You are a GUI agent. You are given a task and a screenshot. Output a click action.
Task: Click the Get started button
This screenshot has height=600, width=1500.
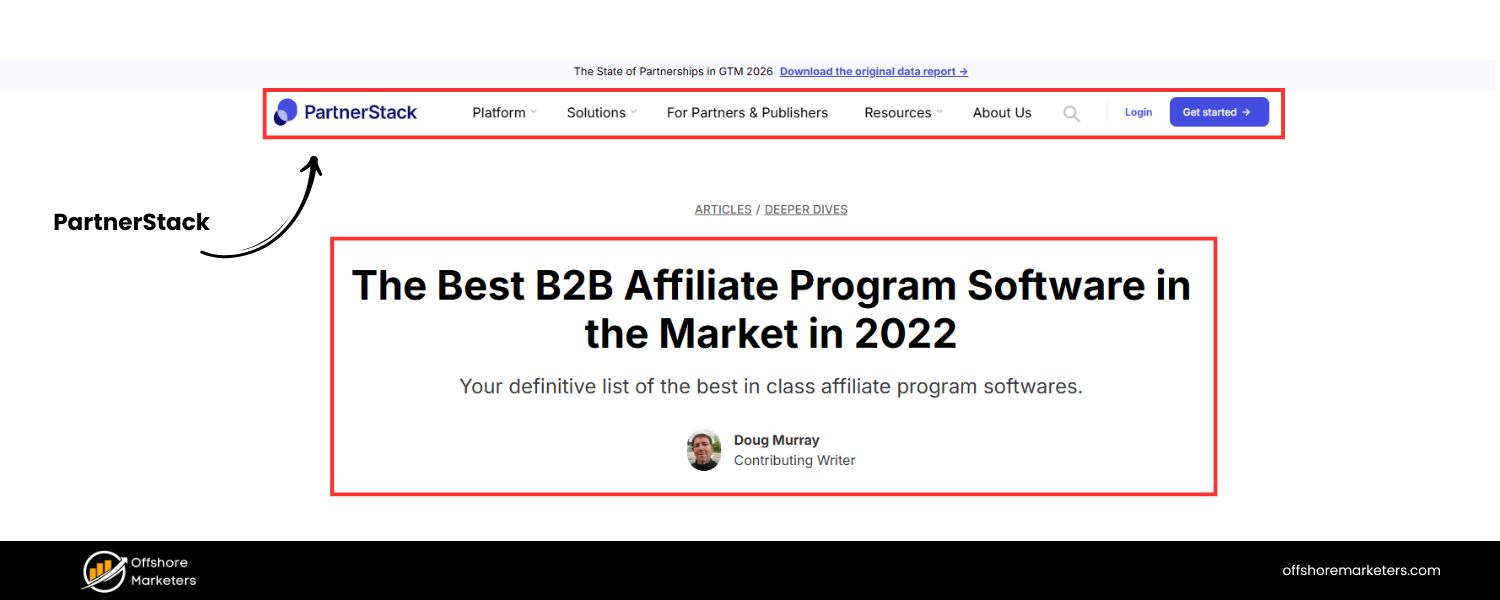[1219, 112]
